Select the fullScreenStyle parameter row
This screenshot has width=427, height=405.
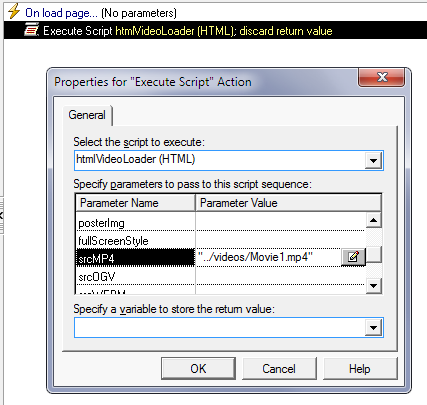click(x=221, y=240)
